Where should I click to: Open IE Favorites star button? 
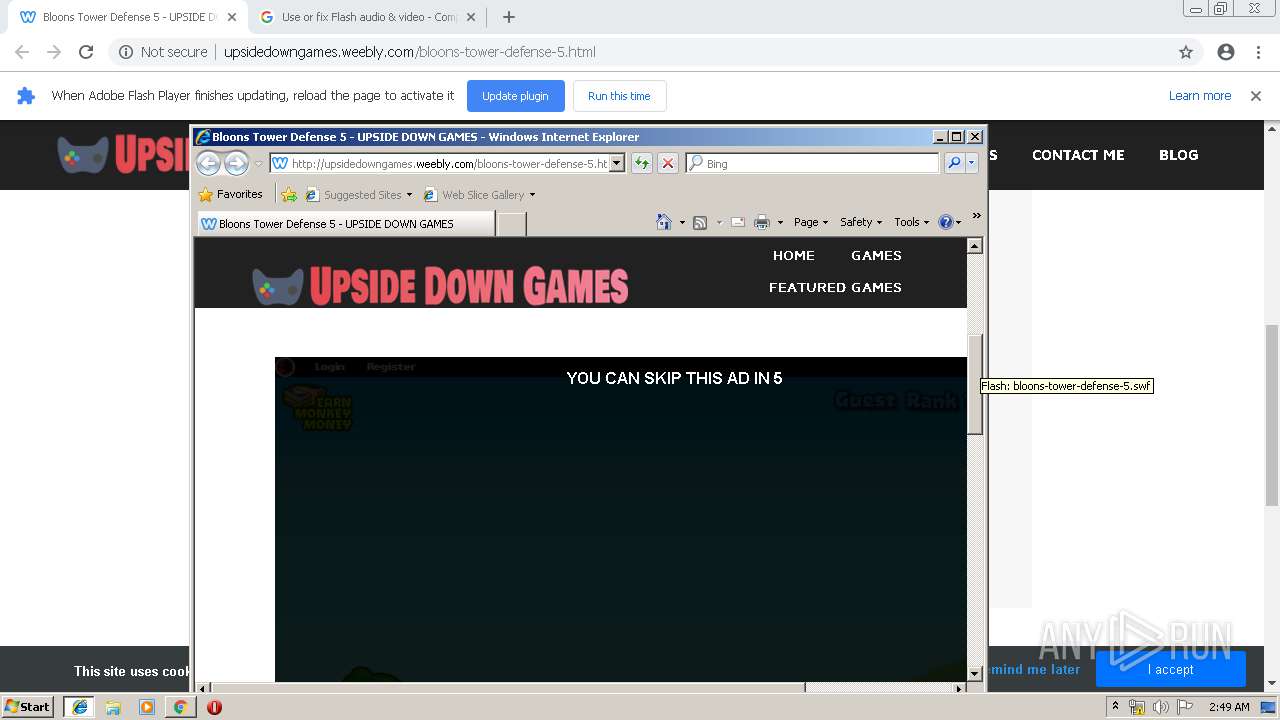206,195
